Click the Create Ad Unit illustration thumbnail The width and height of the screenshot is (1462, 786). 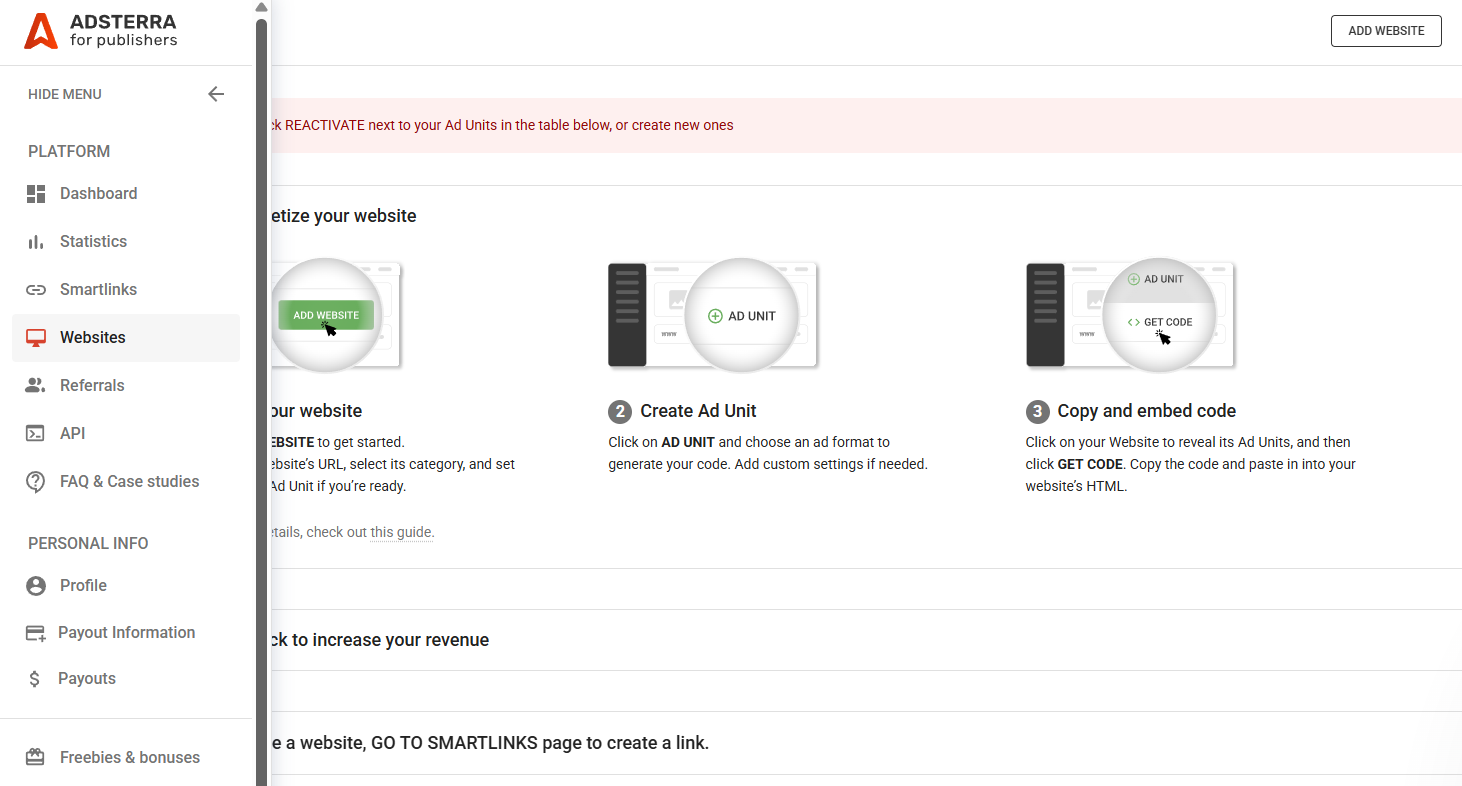[x=713, y=316]
